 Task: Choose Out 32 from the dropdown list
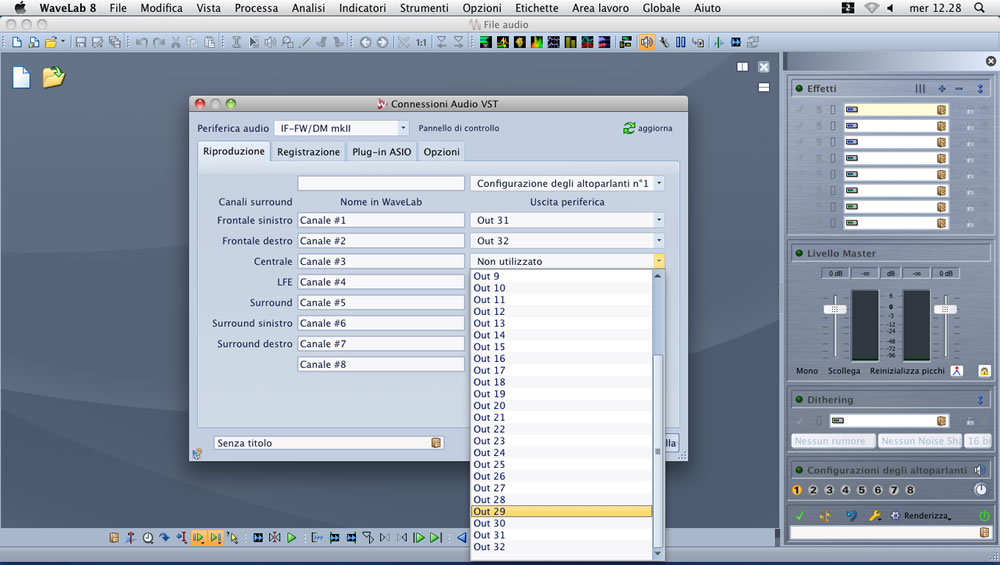click(561, 547)
